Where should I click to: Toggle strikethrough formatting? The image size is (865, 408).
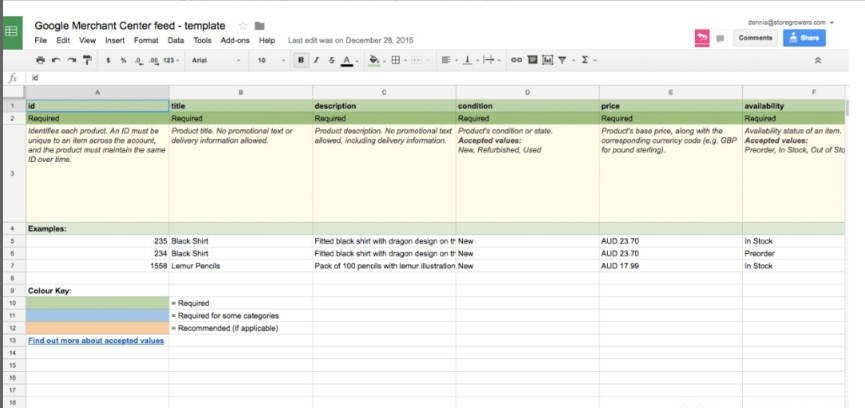coord(332,60)
